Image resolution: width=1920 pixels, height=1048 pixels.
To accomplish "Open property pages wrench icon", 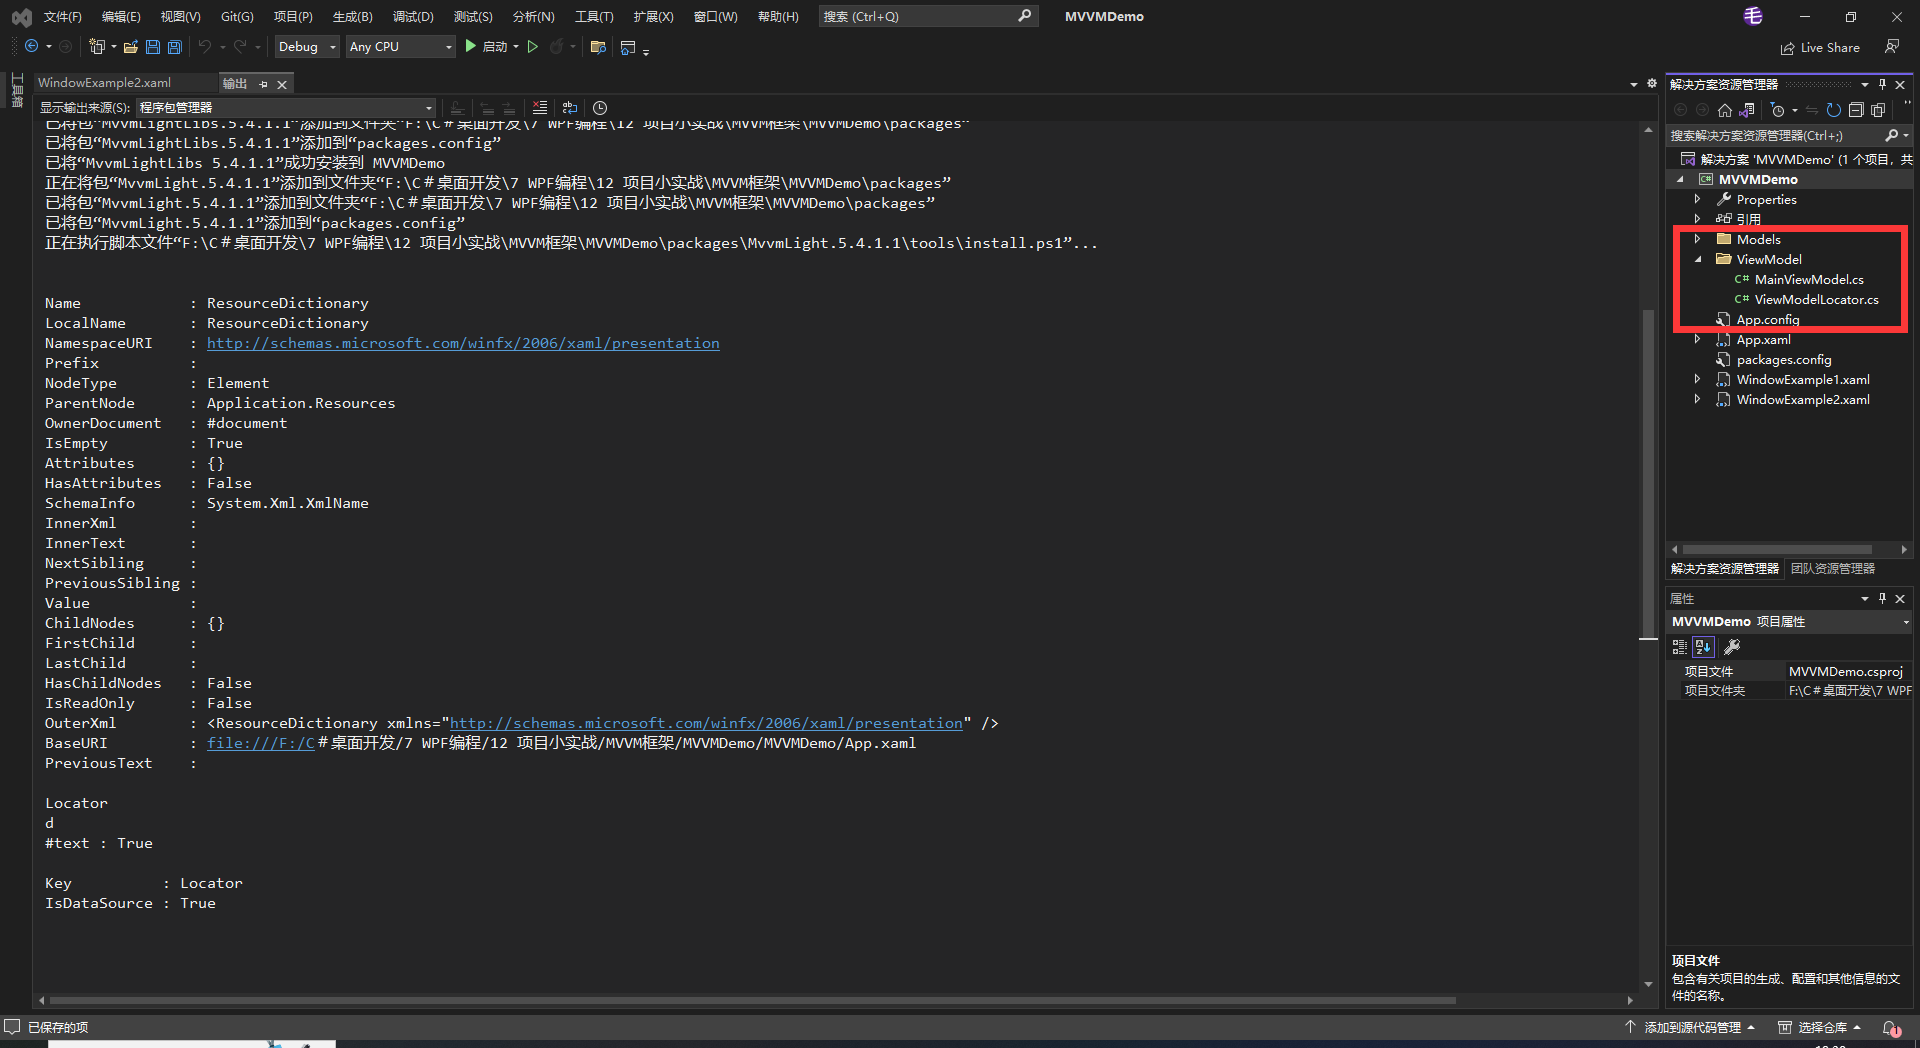I will click(1732, 647).
